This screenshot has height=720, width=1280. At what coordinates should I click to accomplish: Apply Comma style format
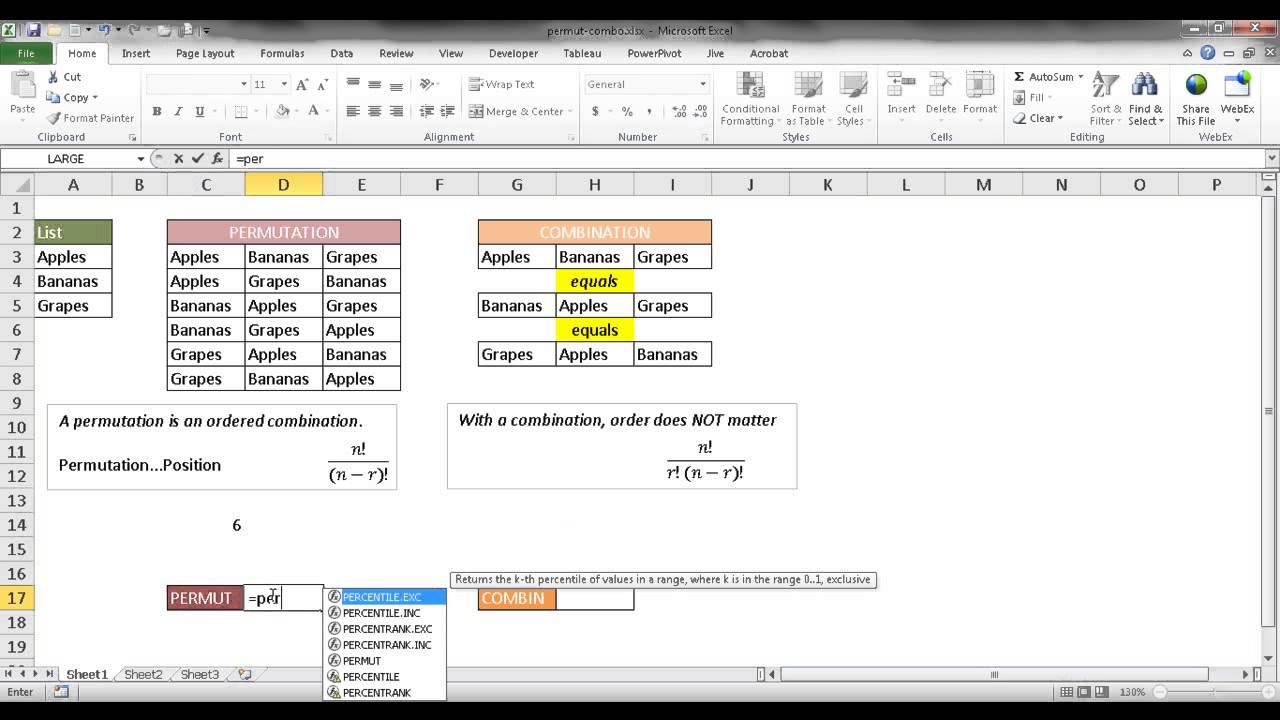pyautogui.click(x=647, y=112)
